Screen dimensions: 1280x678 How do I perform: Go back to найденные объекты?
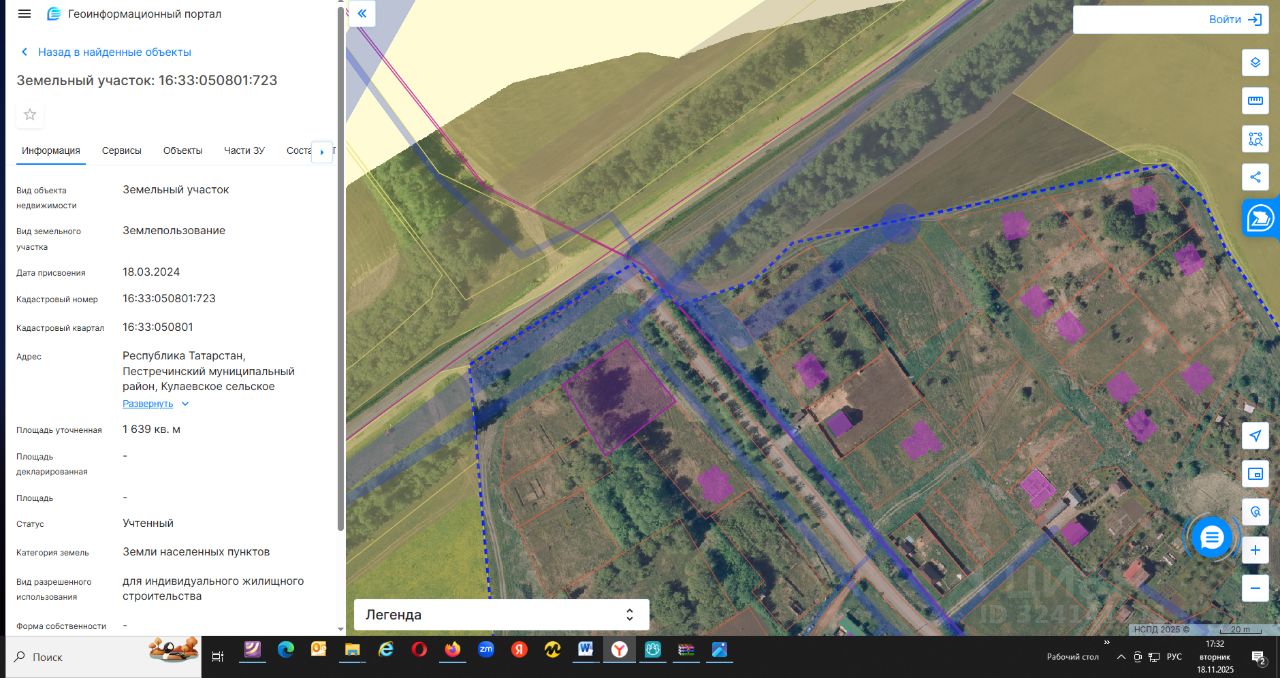pyautogui.click(x=105, y=52)
